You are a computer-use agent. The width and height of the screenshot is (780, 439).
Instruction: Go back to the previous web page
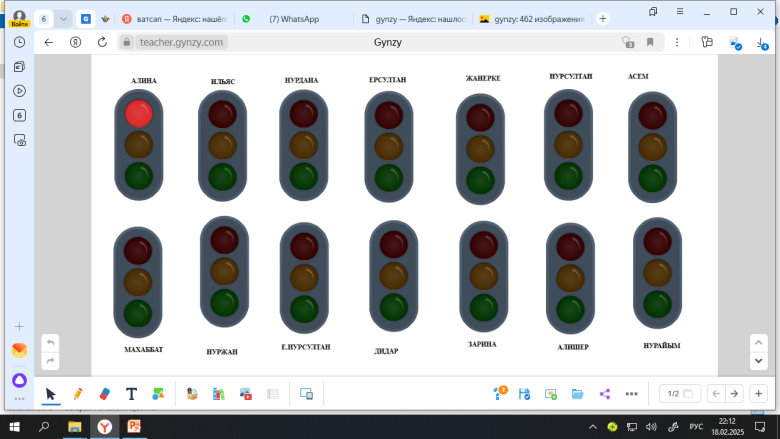[48, 42]
